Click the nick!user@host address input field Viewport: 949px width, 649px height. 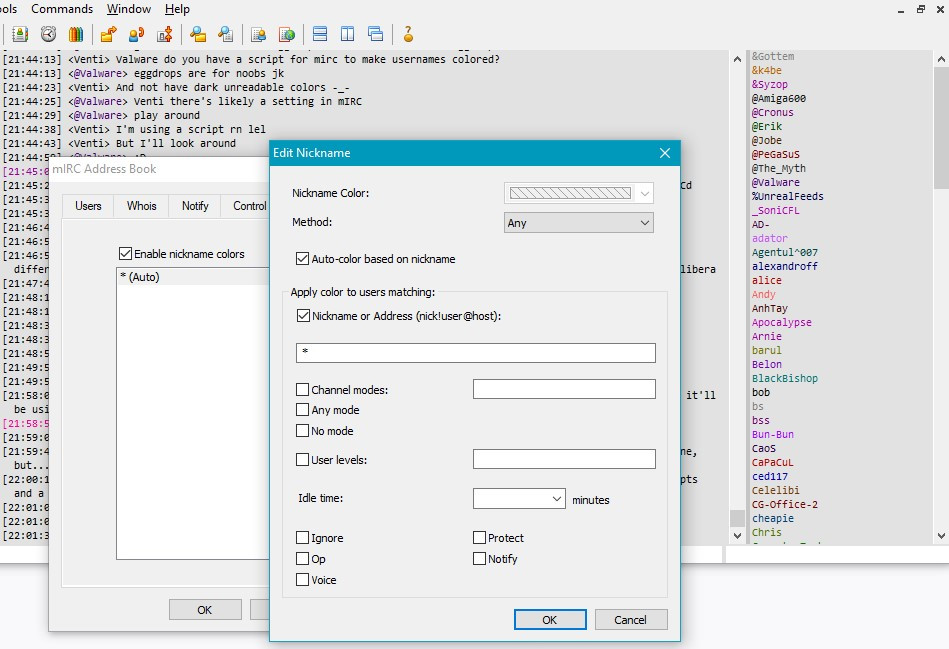475,352
